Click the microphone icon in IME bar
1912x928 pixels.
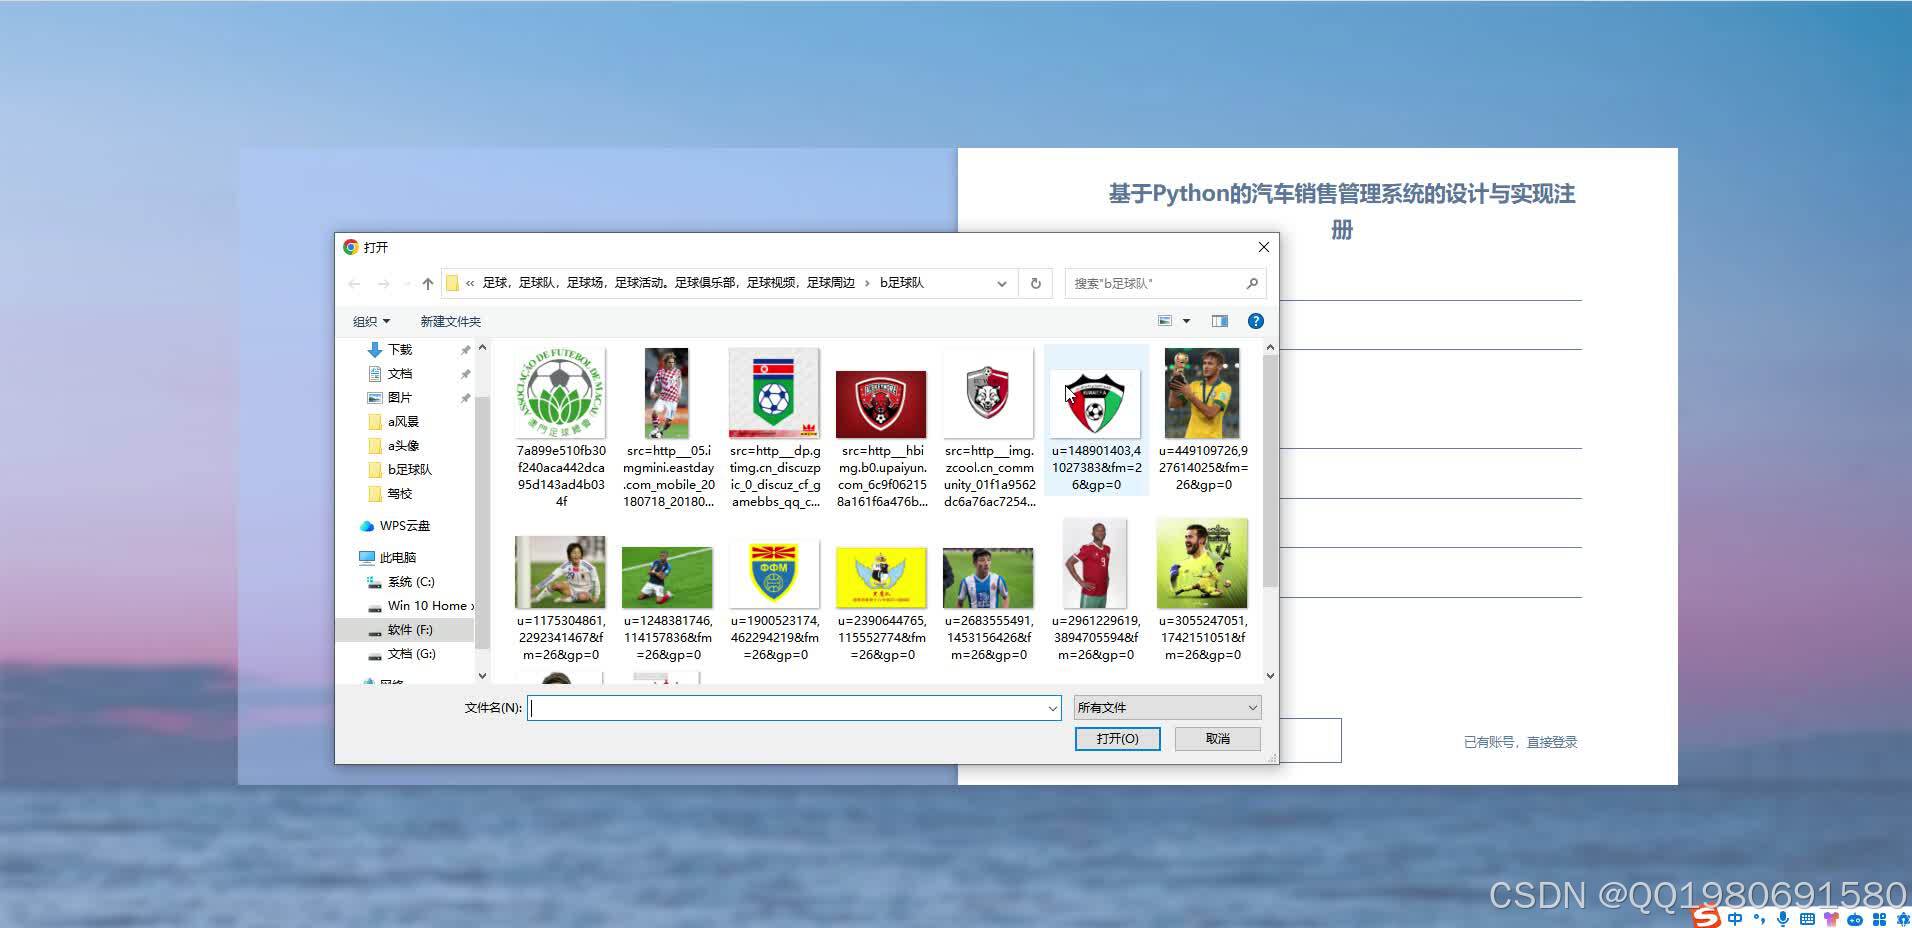point(1783,918)
